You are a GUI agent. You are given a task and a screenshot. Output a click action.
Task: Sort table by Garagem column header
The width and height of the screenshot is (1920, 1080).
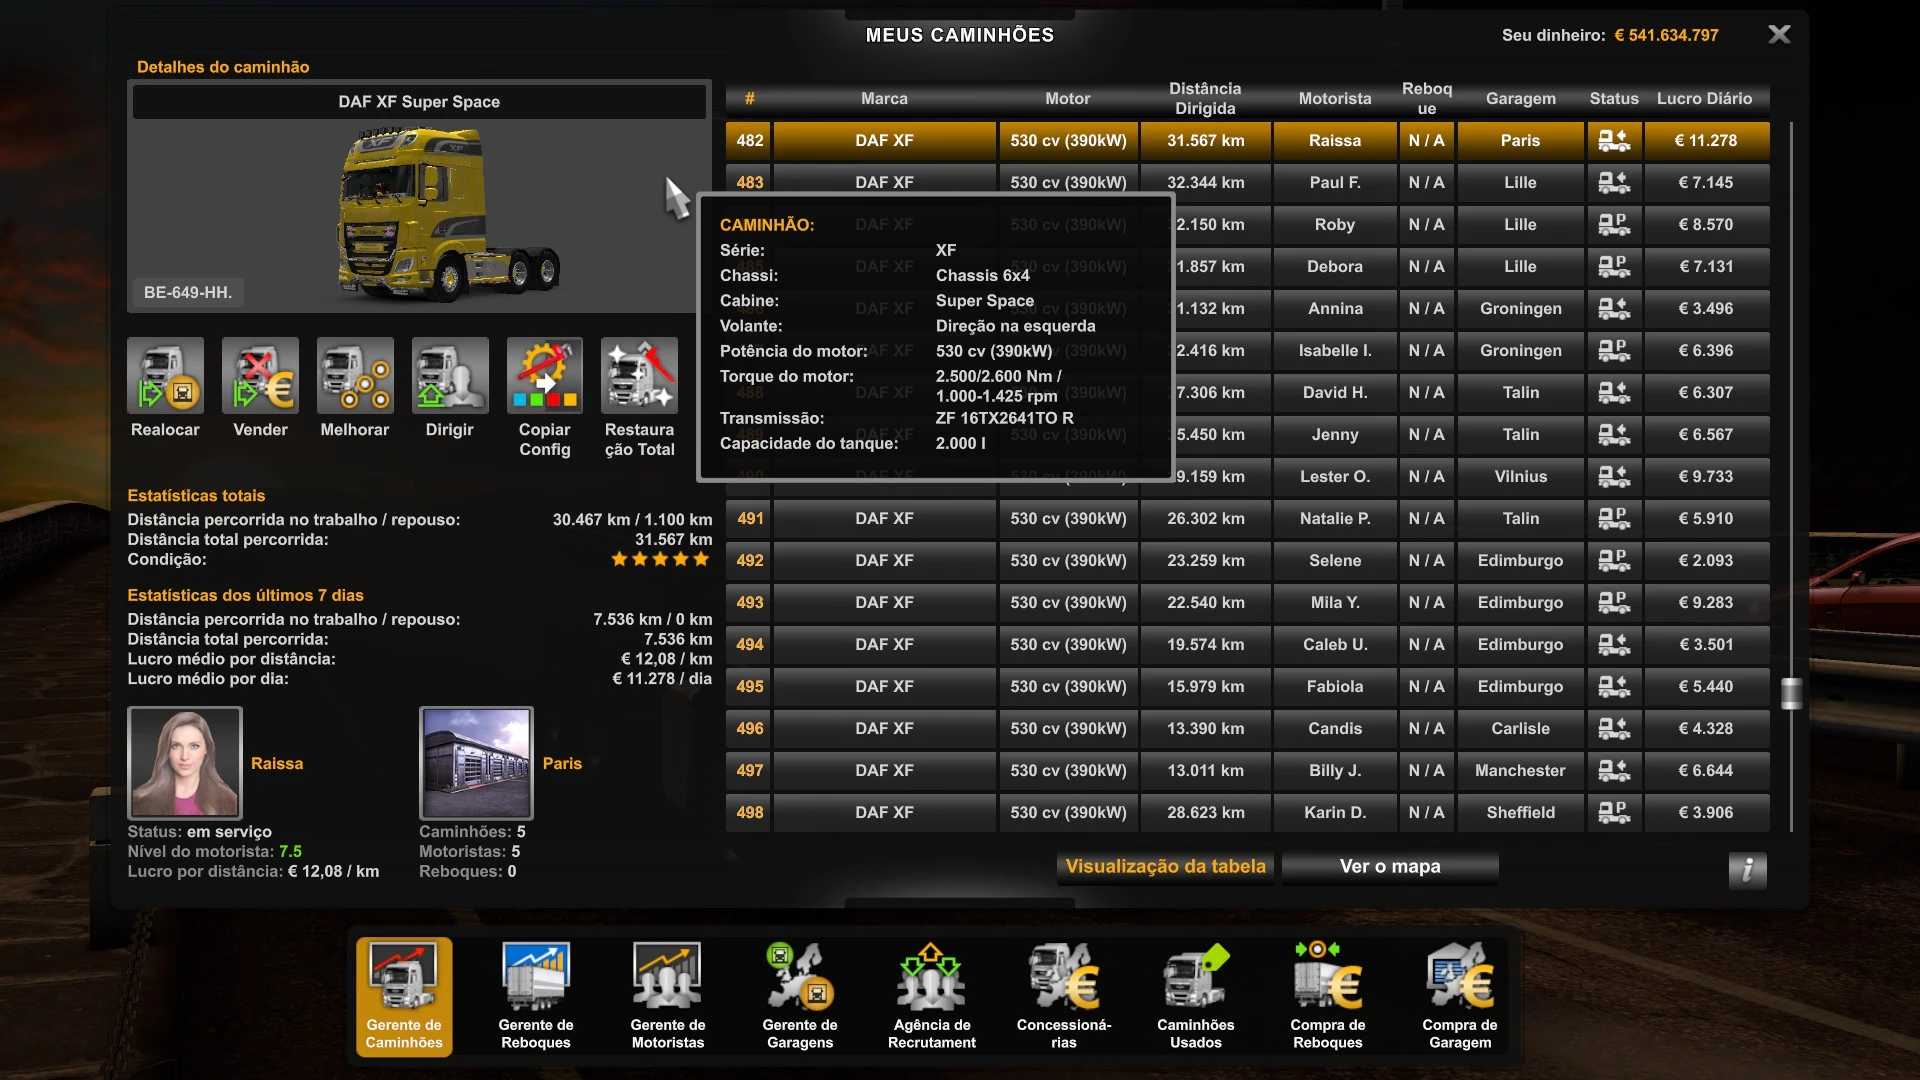[x=1520, y=98]
